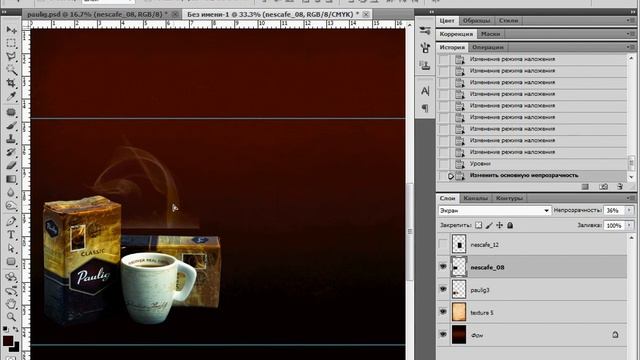This screenshot has width=640, height=360.
Task: Select the Healing Brush tool
Action: coord(11,112)
